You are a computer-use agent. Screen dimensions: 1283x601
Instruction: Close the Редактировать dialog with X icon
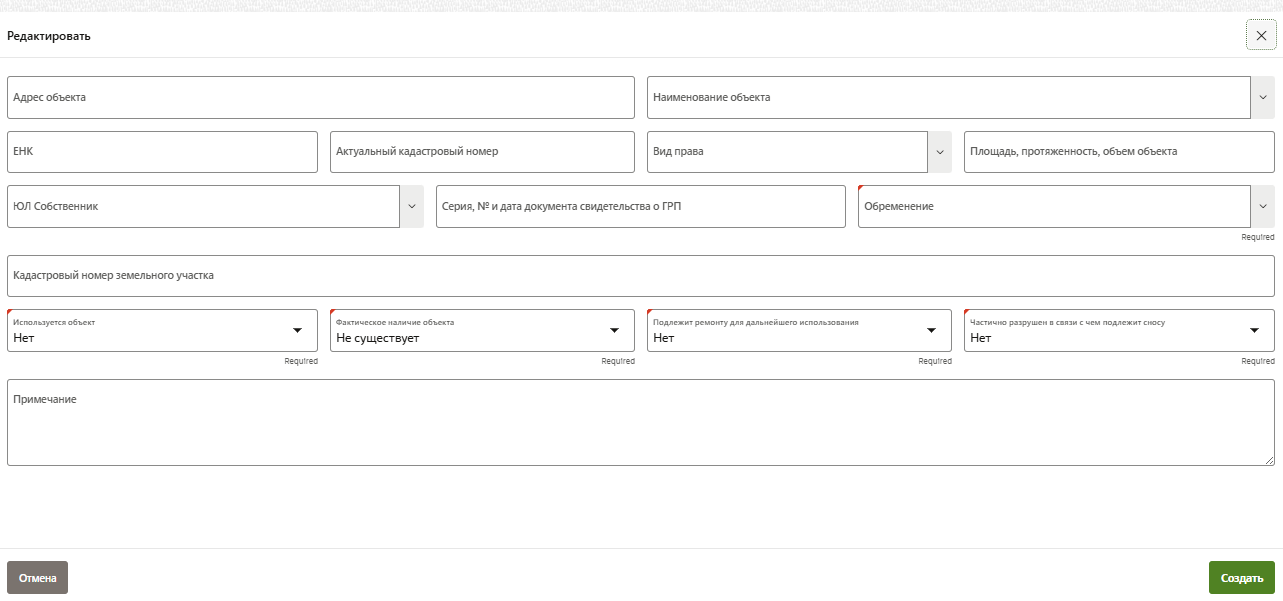(1261, 35)
